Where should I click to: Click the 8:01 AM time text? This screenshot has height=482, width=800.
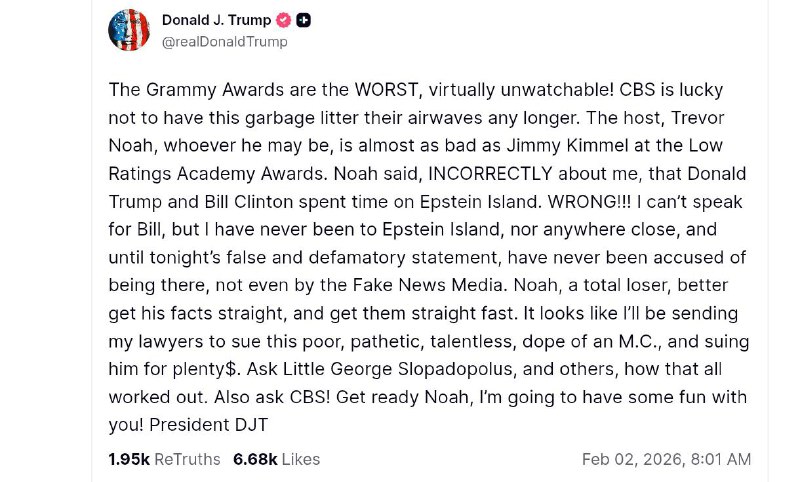pos(720,459)
